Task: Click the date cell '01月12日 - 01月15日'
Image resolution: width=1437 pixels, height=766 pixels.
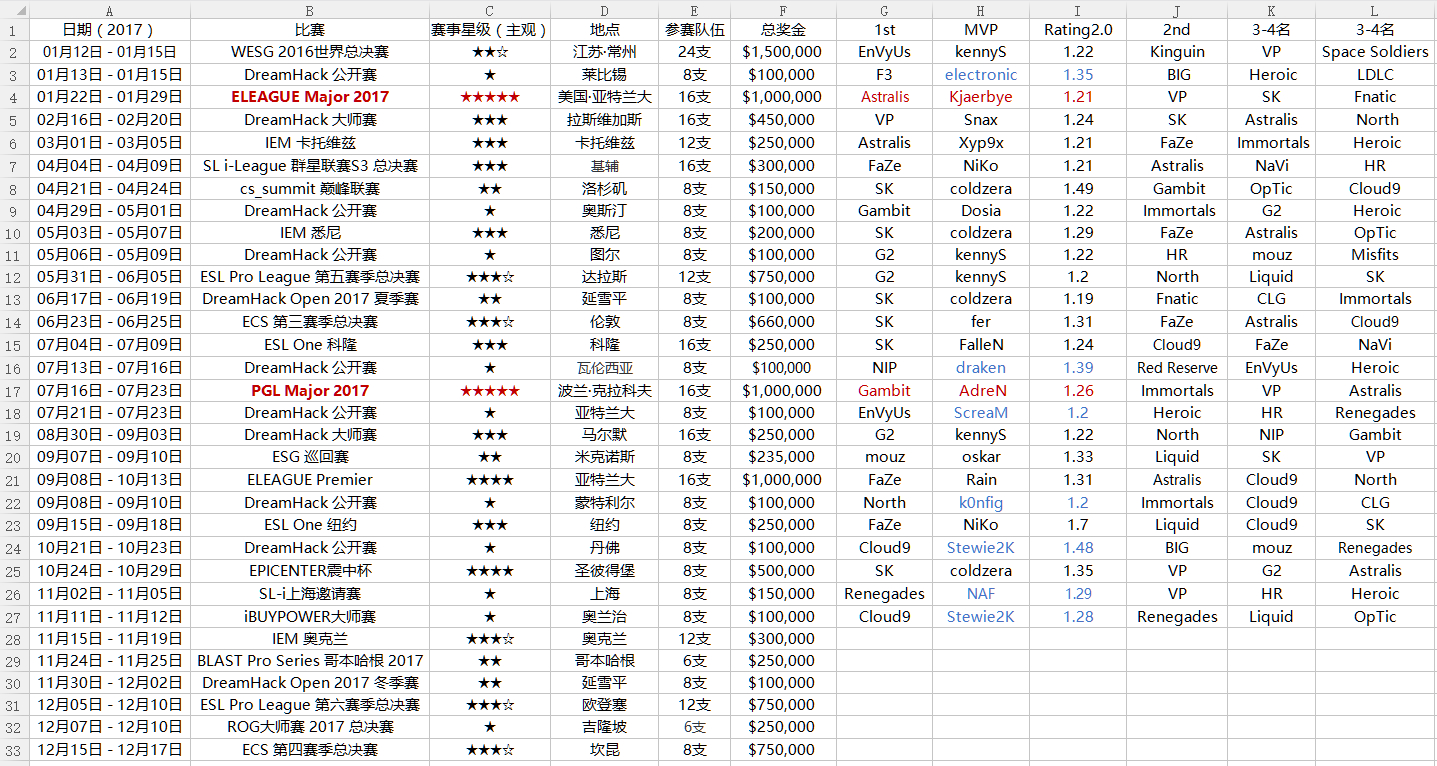Action: coord(110,52)
